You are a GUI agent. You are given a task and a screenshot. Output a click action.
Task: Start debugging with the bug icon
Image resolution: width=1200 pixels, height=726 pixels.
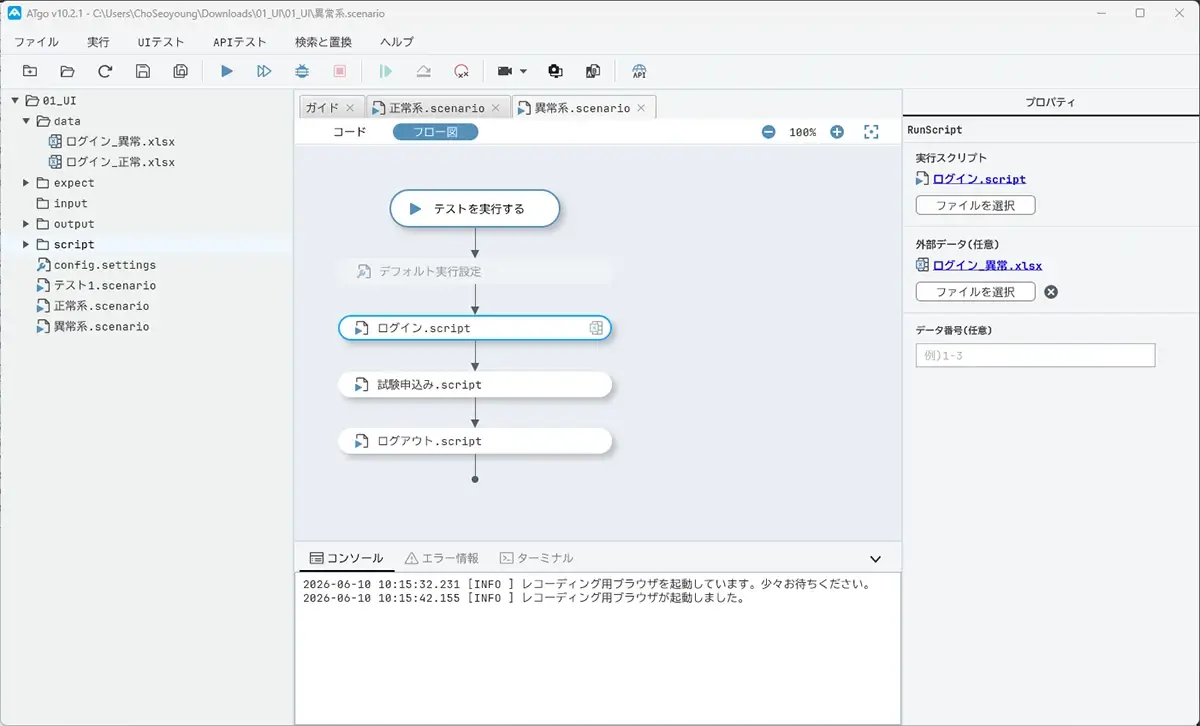[x=302, y=71]
